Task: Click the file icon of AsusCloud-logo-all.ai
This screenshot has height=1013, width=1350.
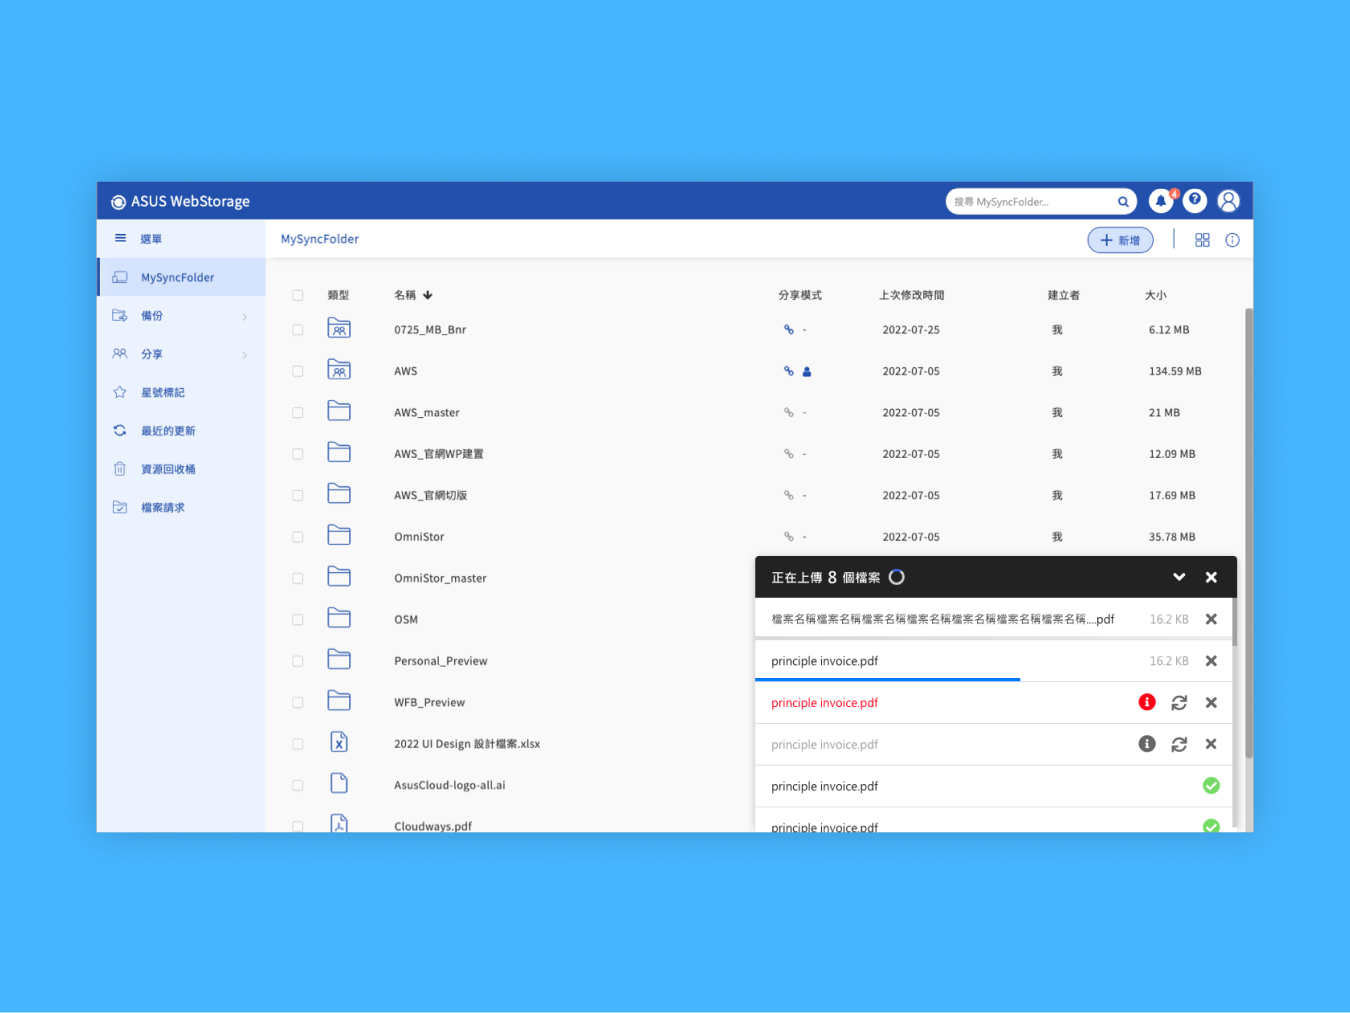Action: [x=339, y=783]
